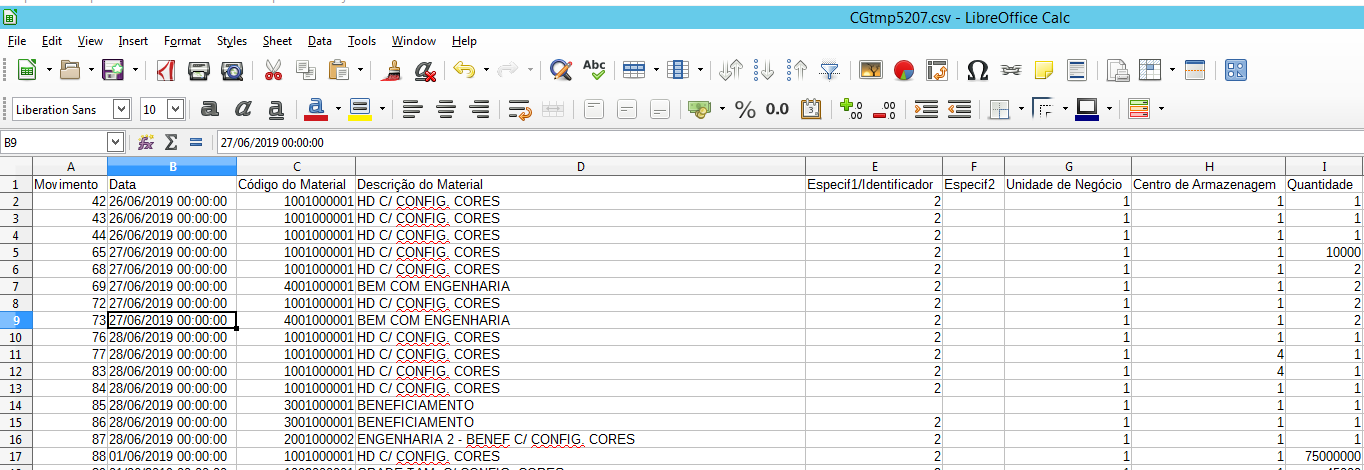Open the Data menu

click(320, 41)
